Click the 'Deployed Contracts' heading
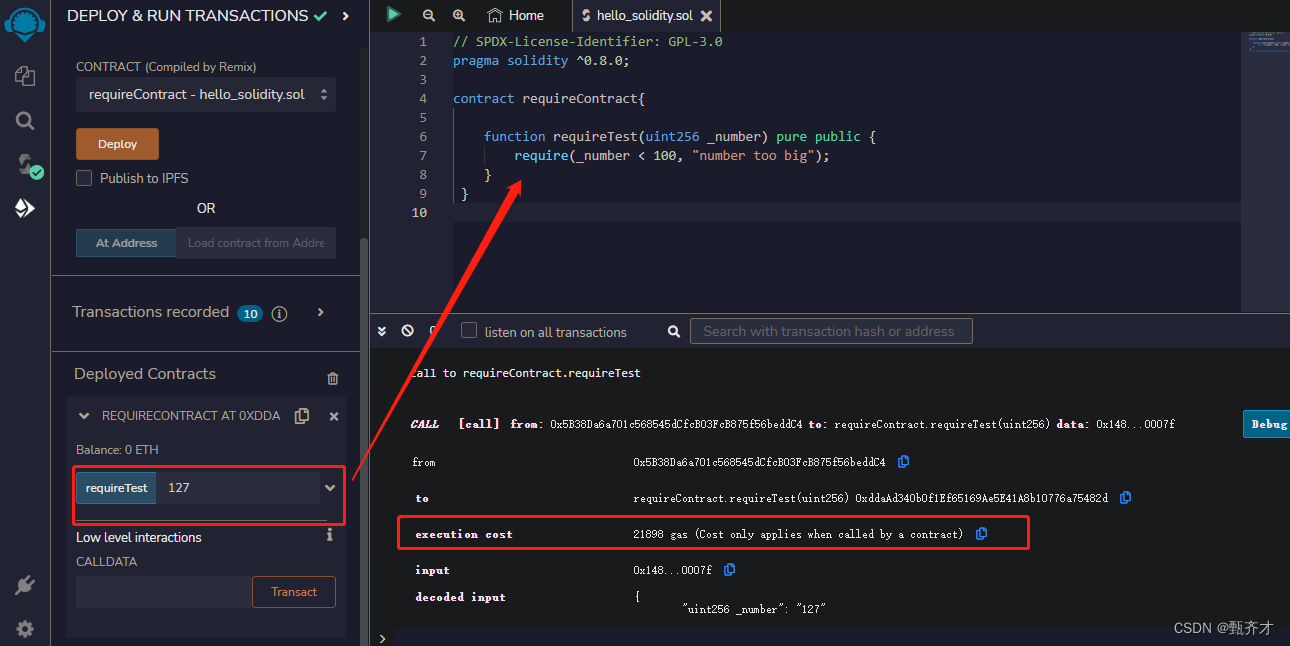1290x646 pixels. pyautogui.click(x=145, y=374)
